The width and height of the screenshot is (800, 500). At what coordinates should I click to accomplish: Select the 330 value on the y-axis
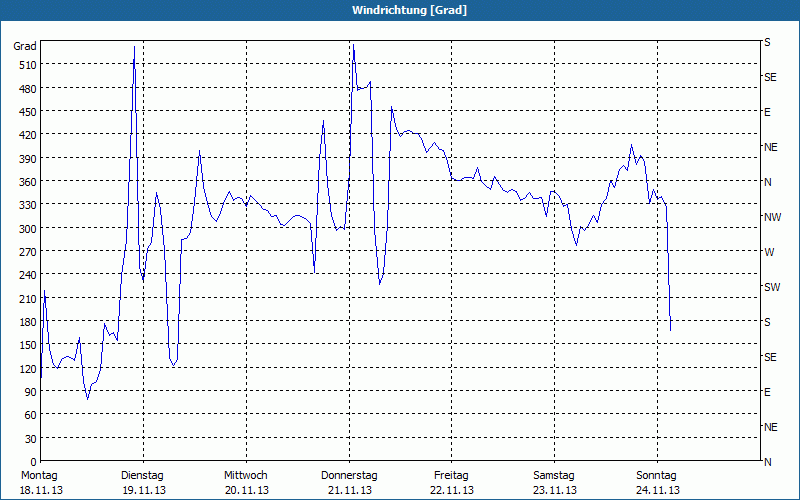(28, 205)
